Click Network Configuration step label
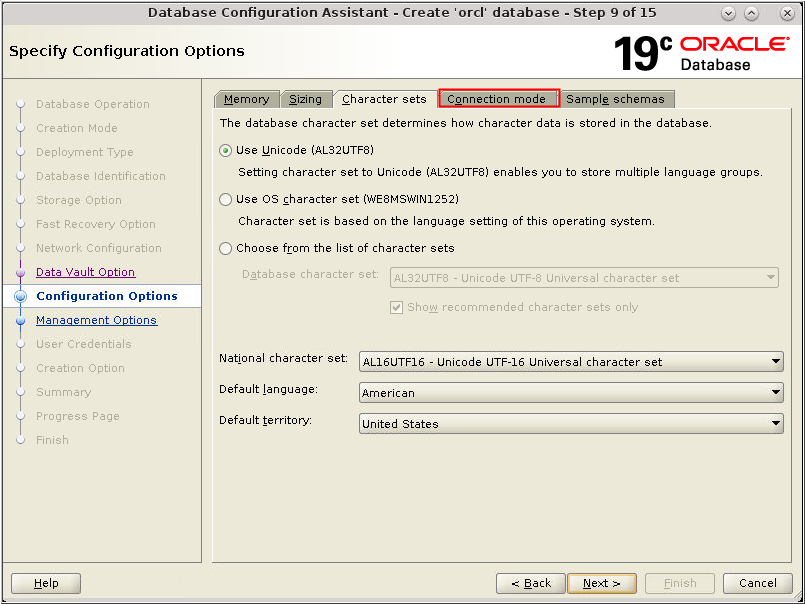This screenshot has width=805, height=604. click(x=99, y=249)
